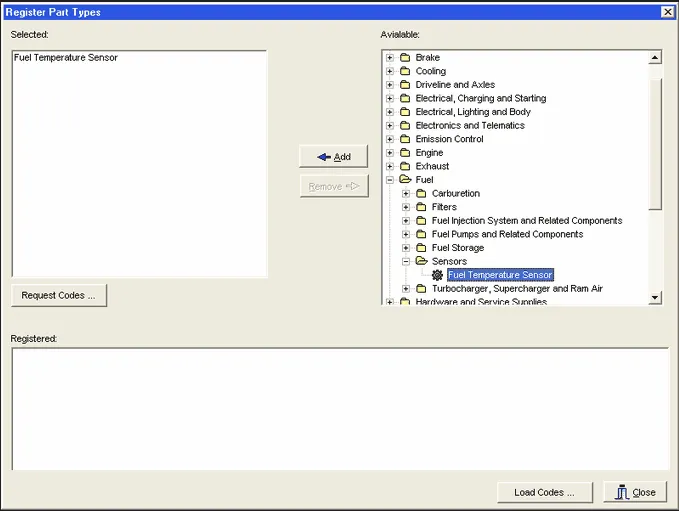
Task: Expand the Electronics and Telematics node
Action: coord(390,126)
